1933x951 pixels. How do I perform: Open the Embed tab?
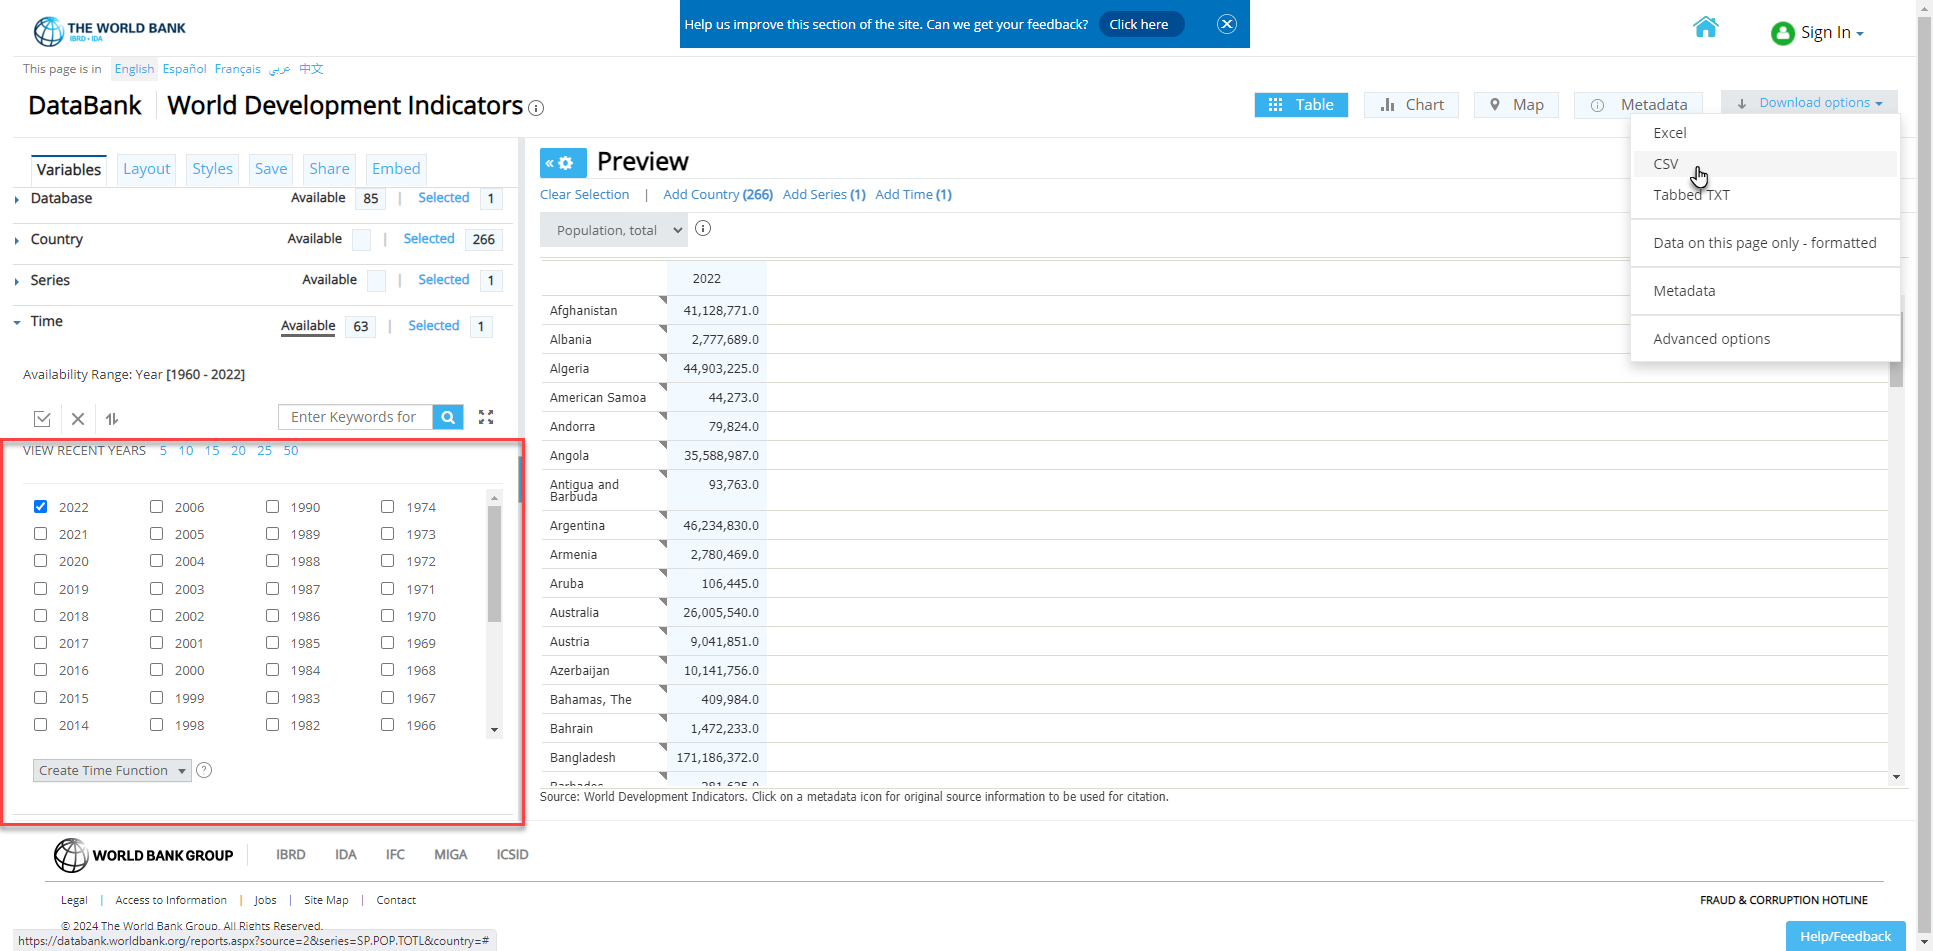point(396,169)
